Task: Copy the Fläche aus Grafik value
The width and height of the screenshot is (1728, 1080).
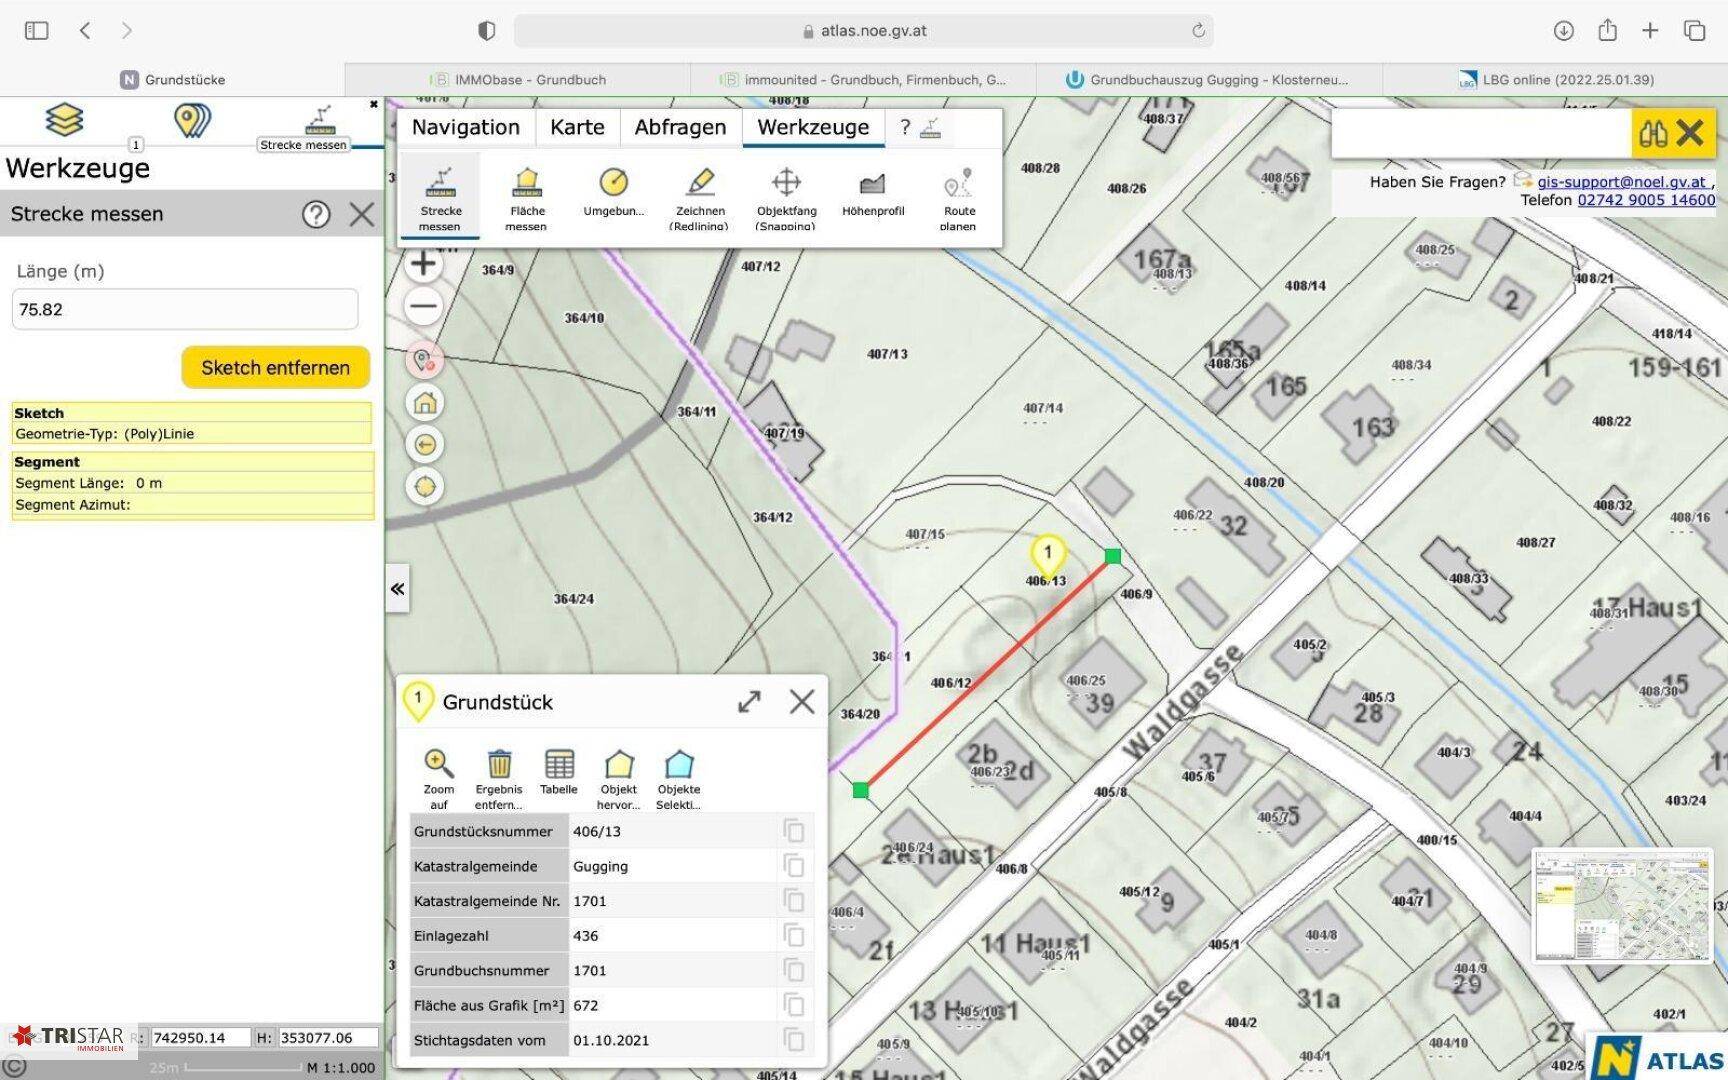Action: point(794,1005)
